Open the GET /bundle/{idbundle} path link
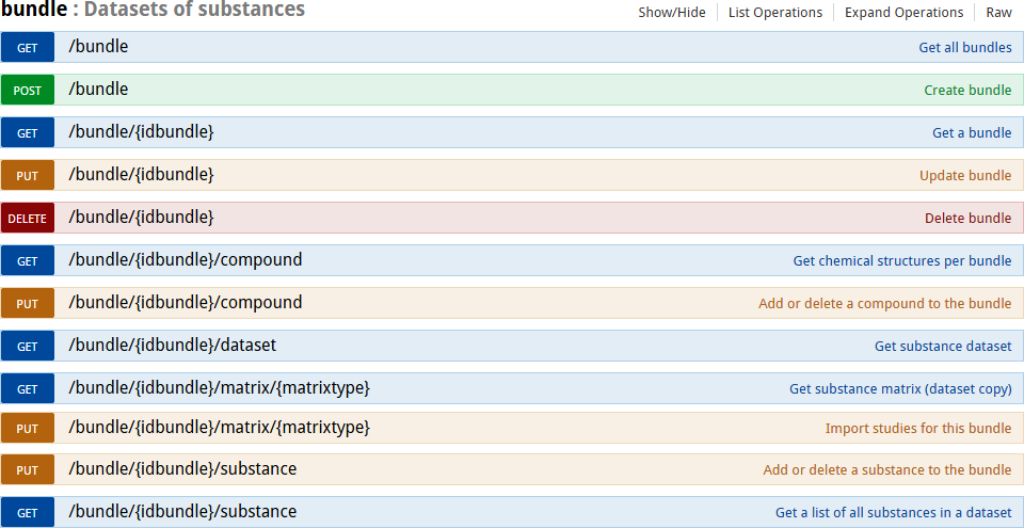 tap(141, 132)
